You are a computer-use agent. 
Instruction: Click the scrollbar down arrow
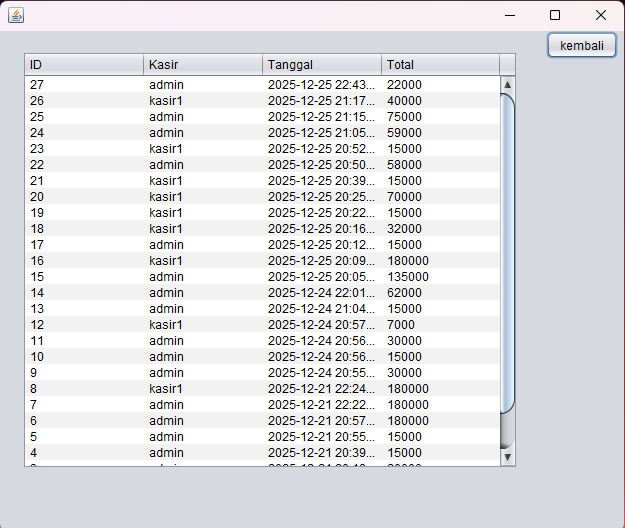point(507,457)
